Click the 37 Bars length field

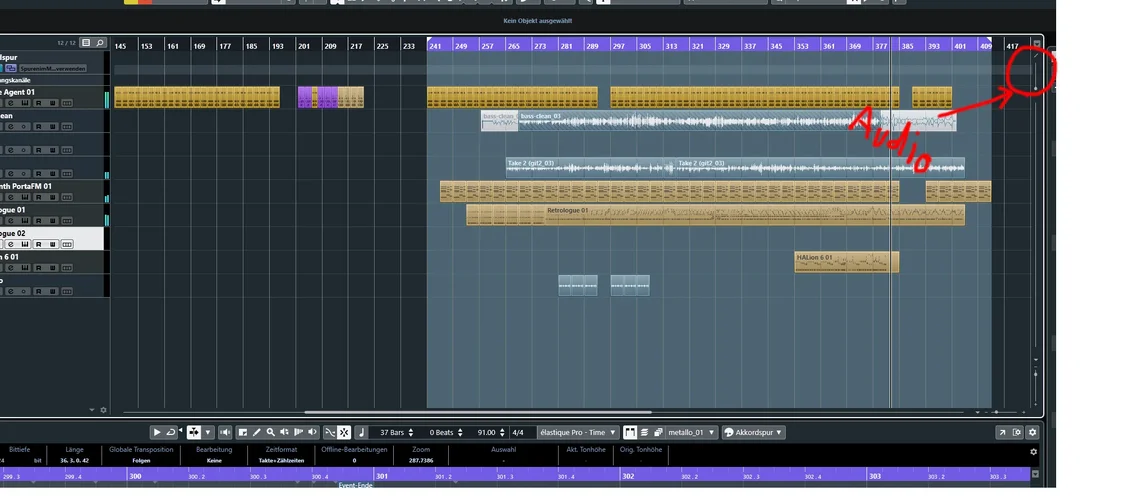coord(392,432)
